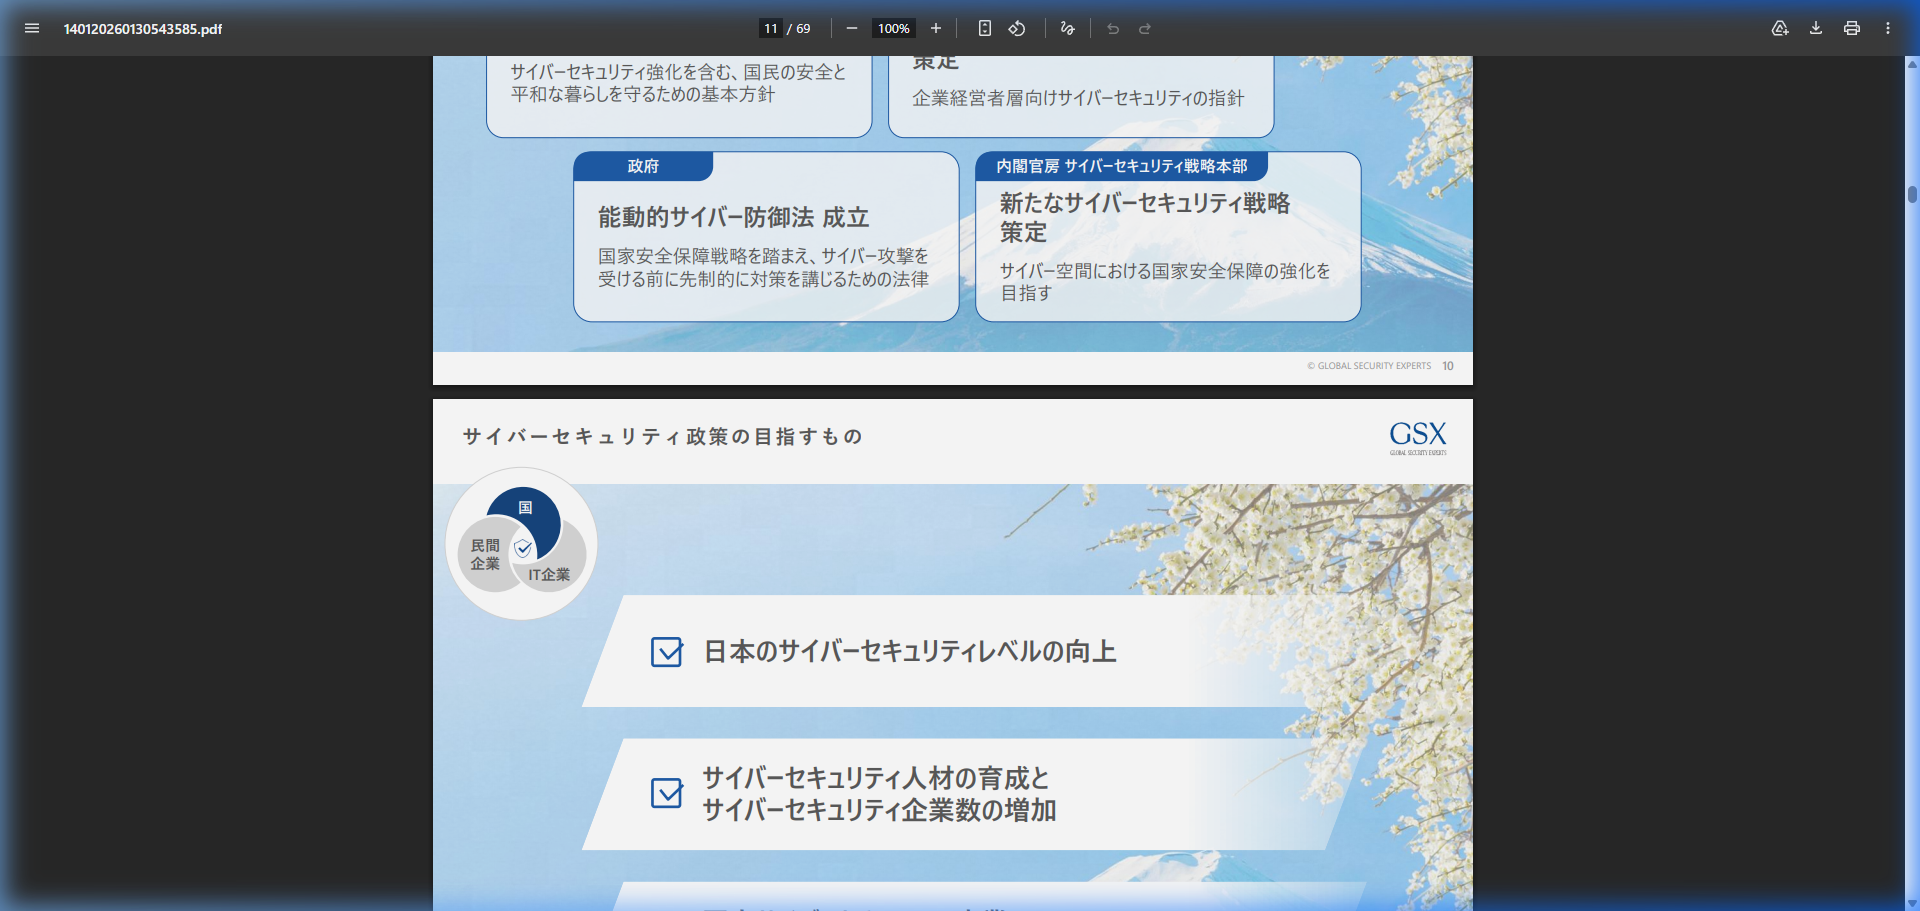Click the filename 140120260130543585.pdf in the header
The image size is (1920, 911).
(143, 29)
